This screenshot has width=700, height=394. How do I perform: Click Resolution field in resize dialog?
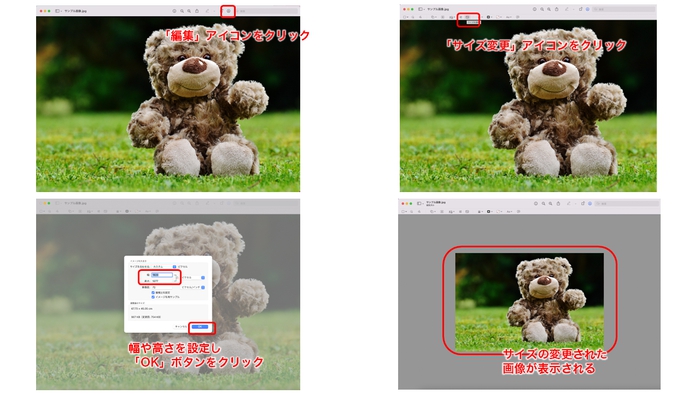coord(162,287)
